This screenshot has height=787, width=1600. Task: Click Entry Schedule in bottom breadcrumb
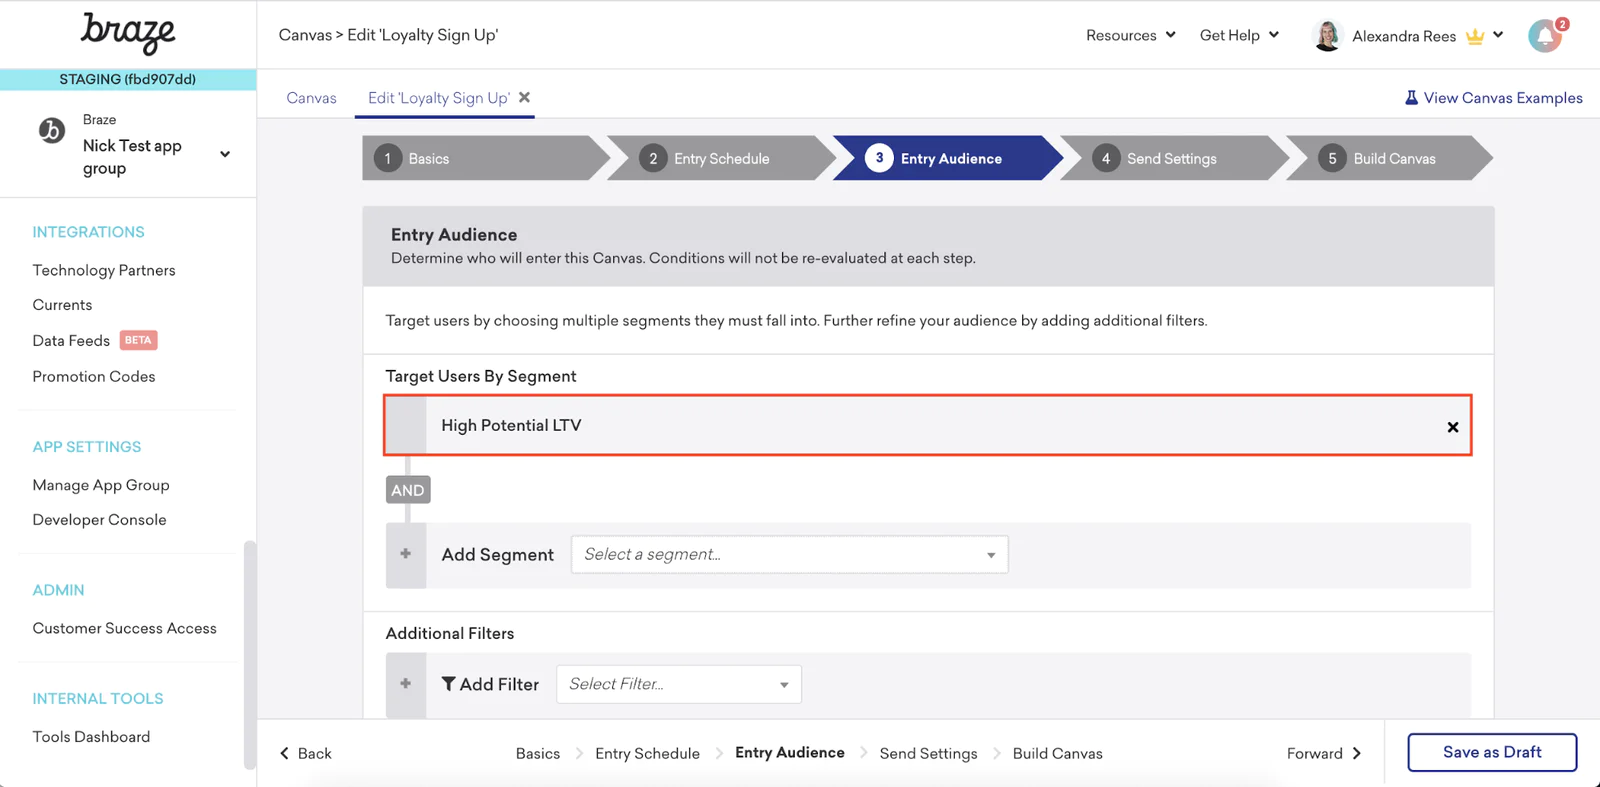(x=647, y=753)
